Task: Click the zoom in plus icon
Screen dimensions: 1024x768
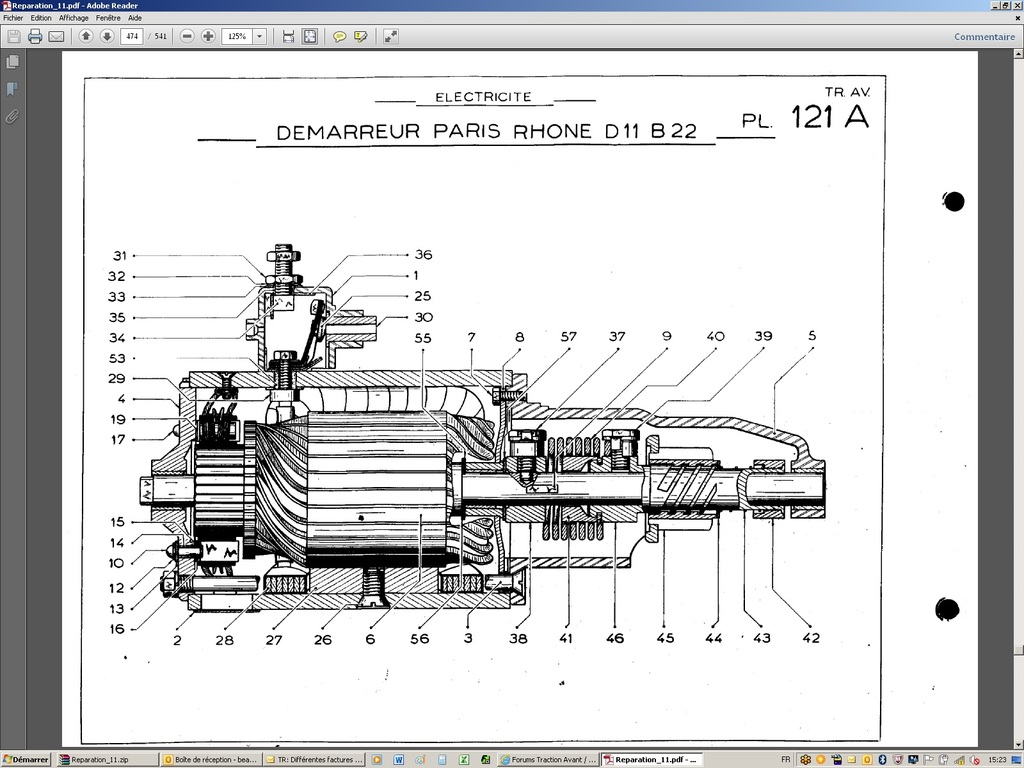Action: pos(208,37)
